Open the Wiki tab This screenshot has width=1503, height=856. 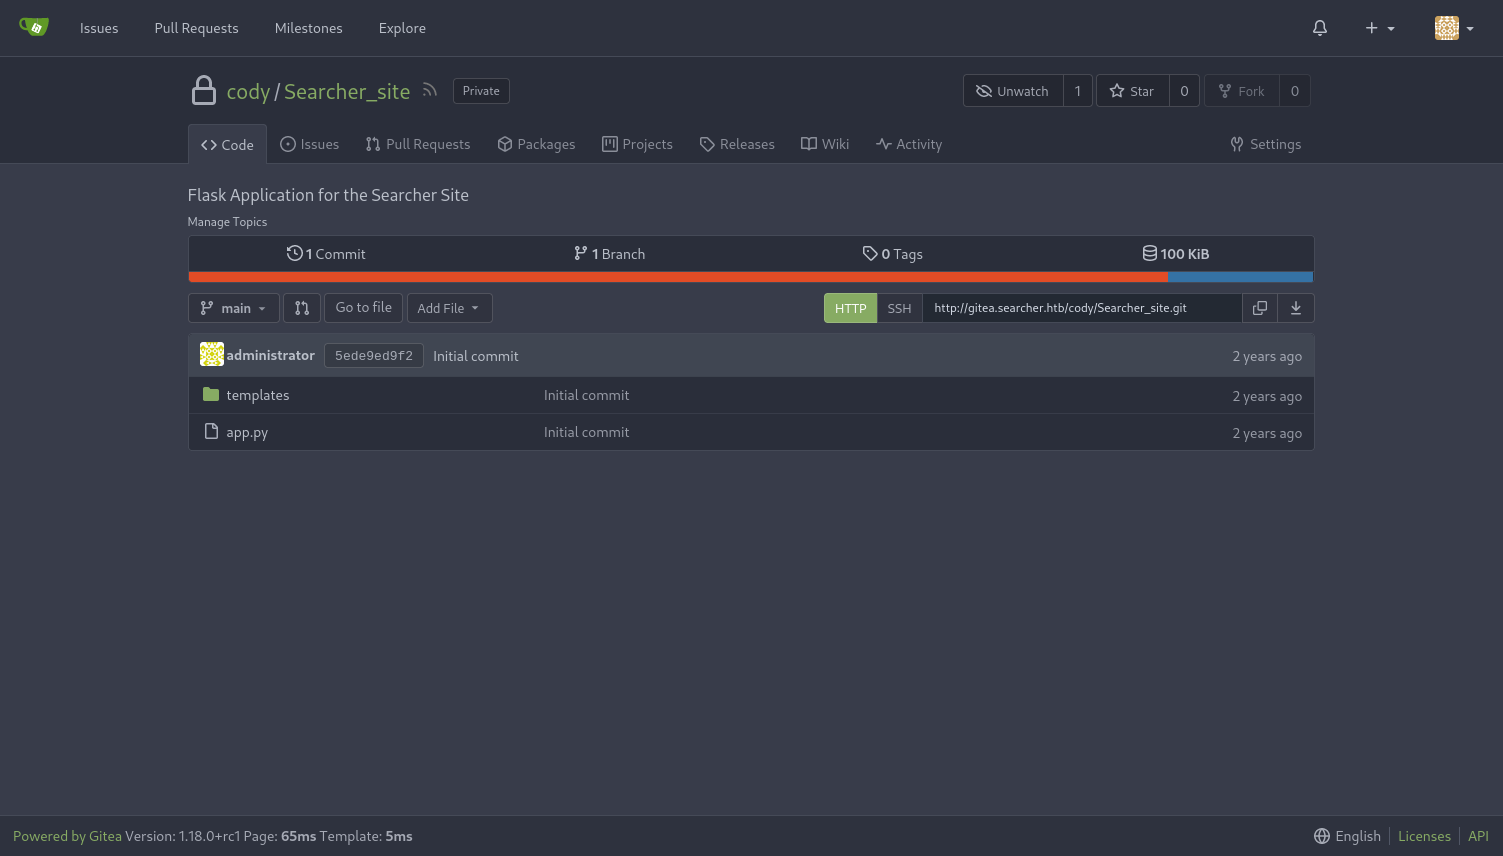tap(825, 144)
